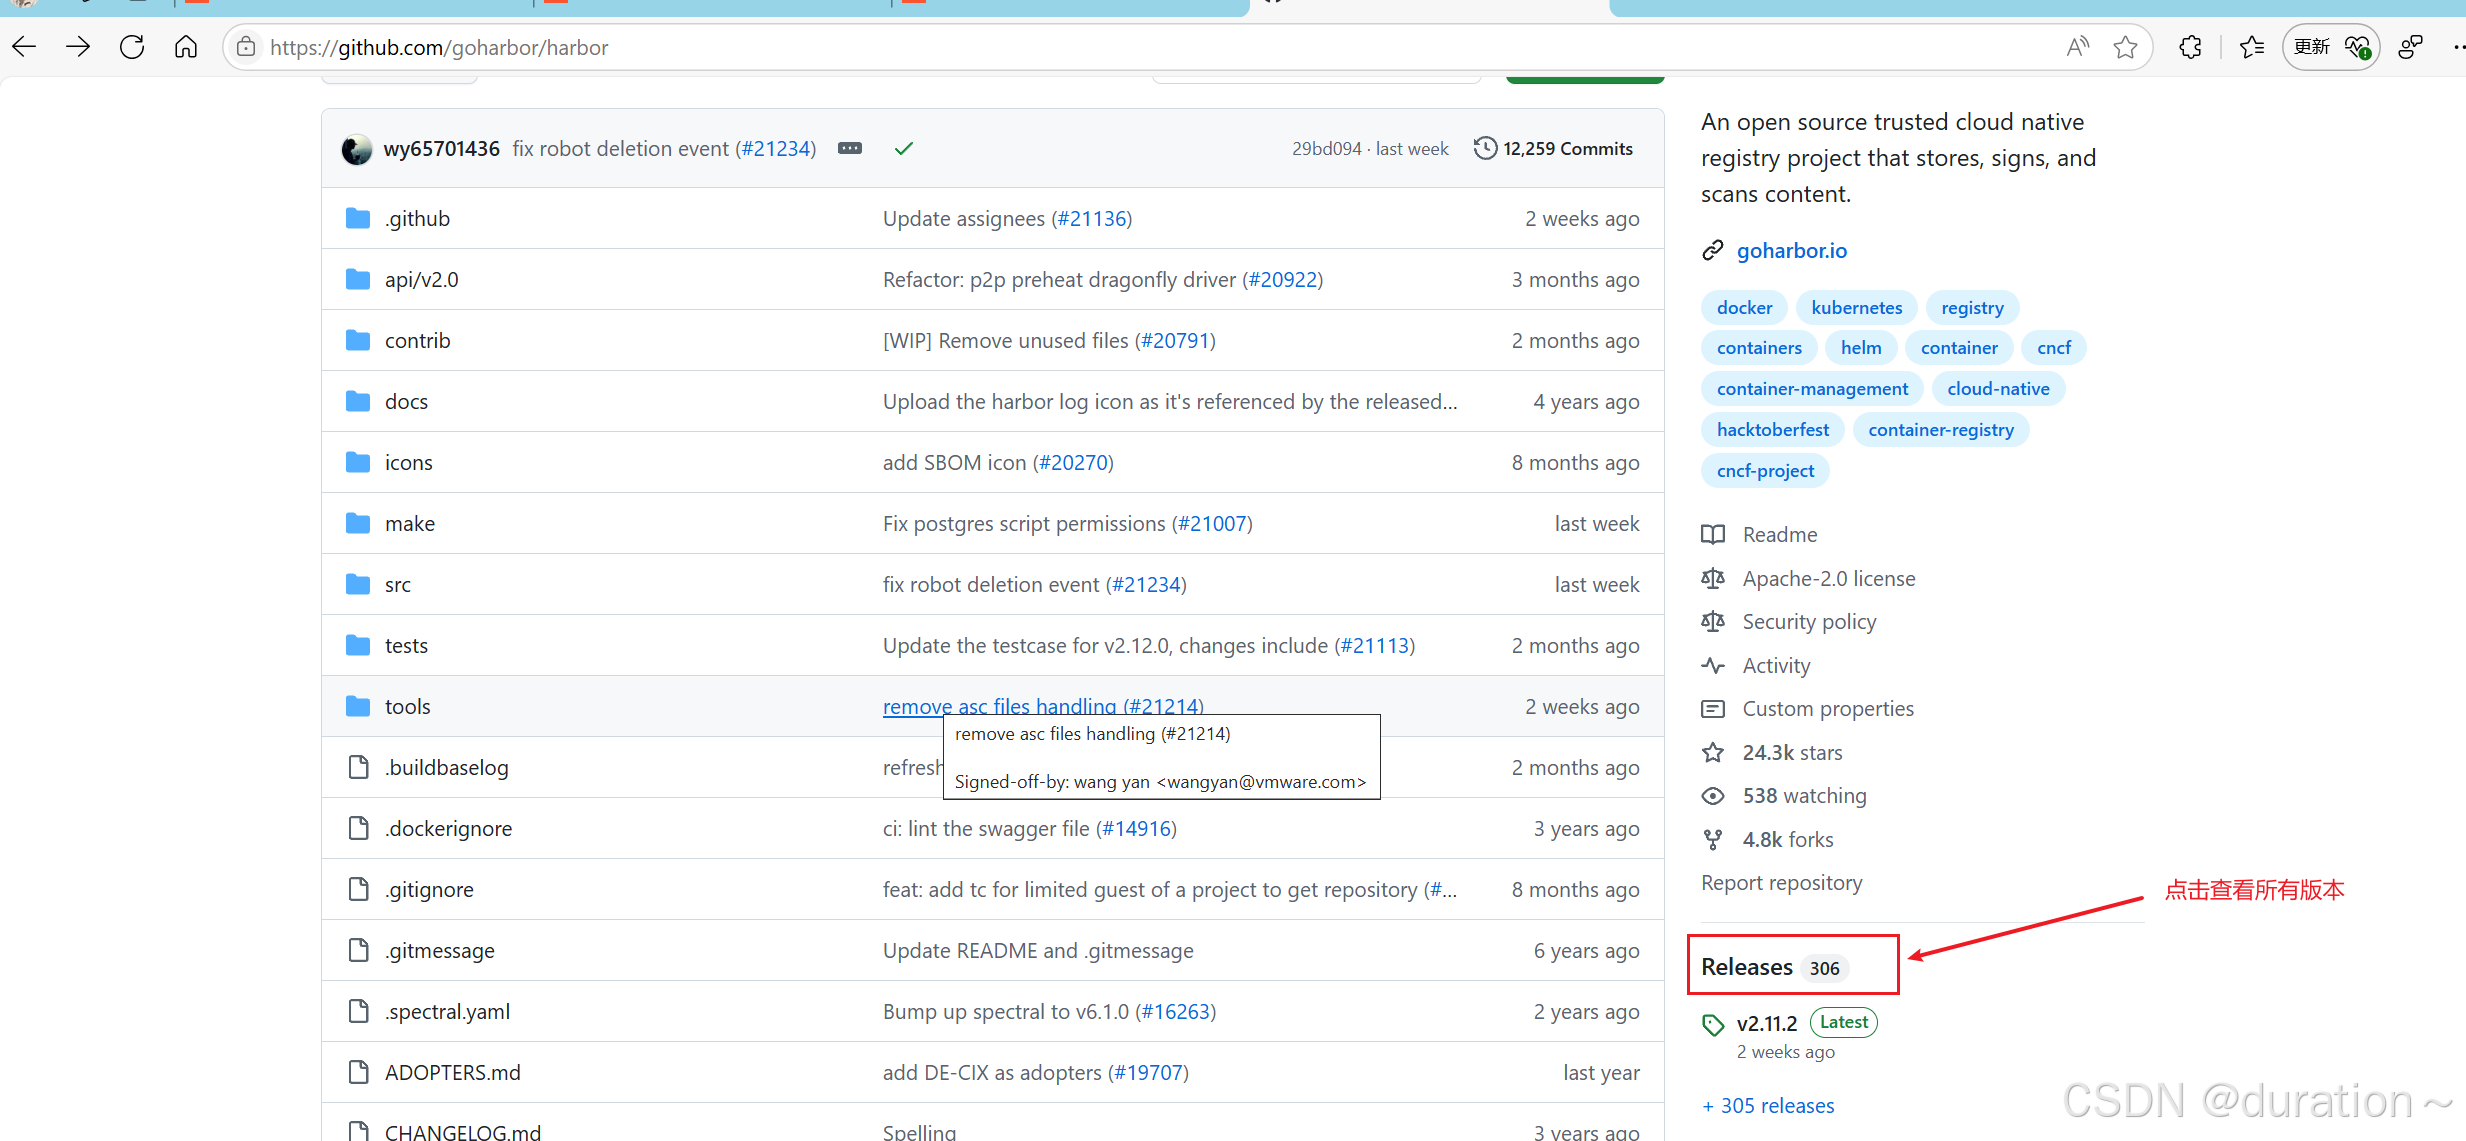
Task: Open the Security policy link
Action: 1789,621
